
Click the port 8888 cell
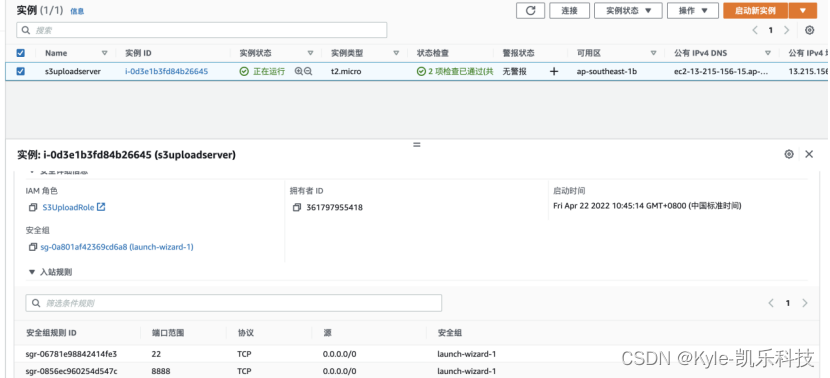click(161, 371)
